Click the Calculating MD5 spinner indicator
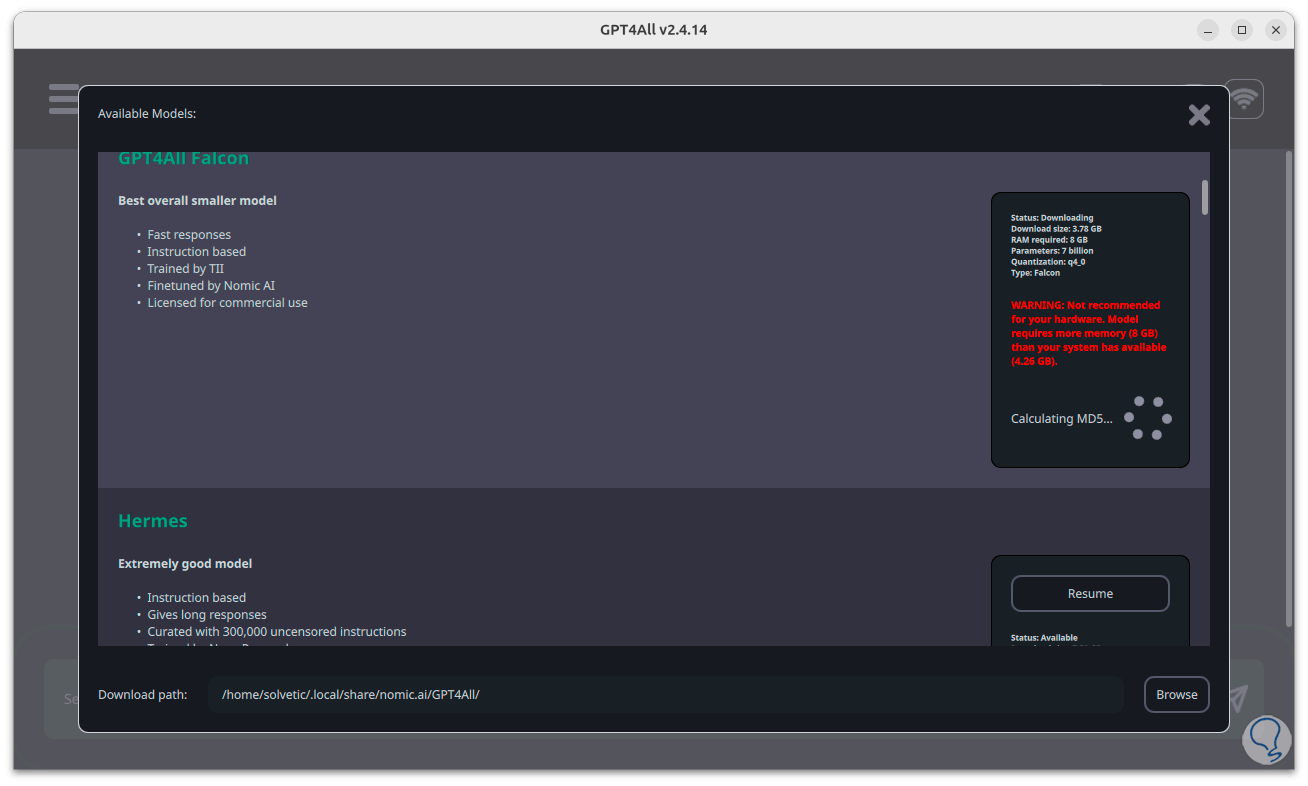The image size is (1308, 786). coord(1148,418)
